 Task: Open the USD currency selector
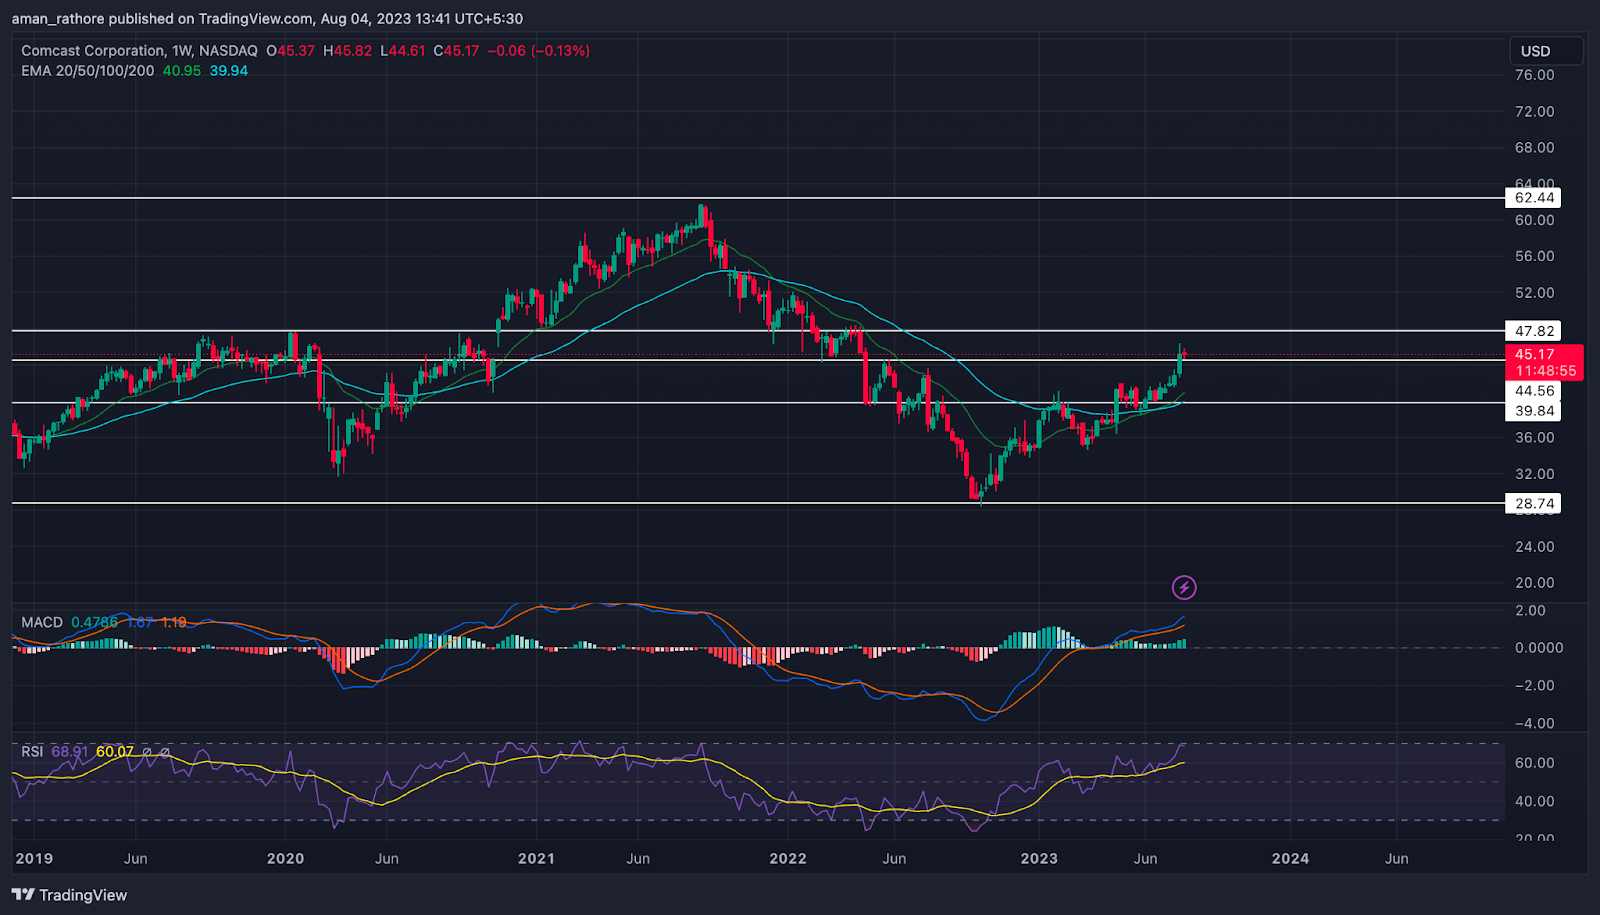coord(1546,51)
